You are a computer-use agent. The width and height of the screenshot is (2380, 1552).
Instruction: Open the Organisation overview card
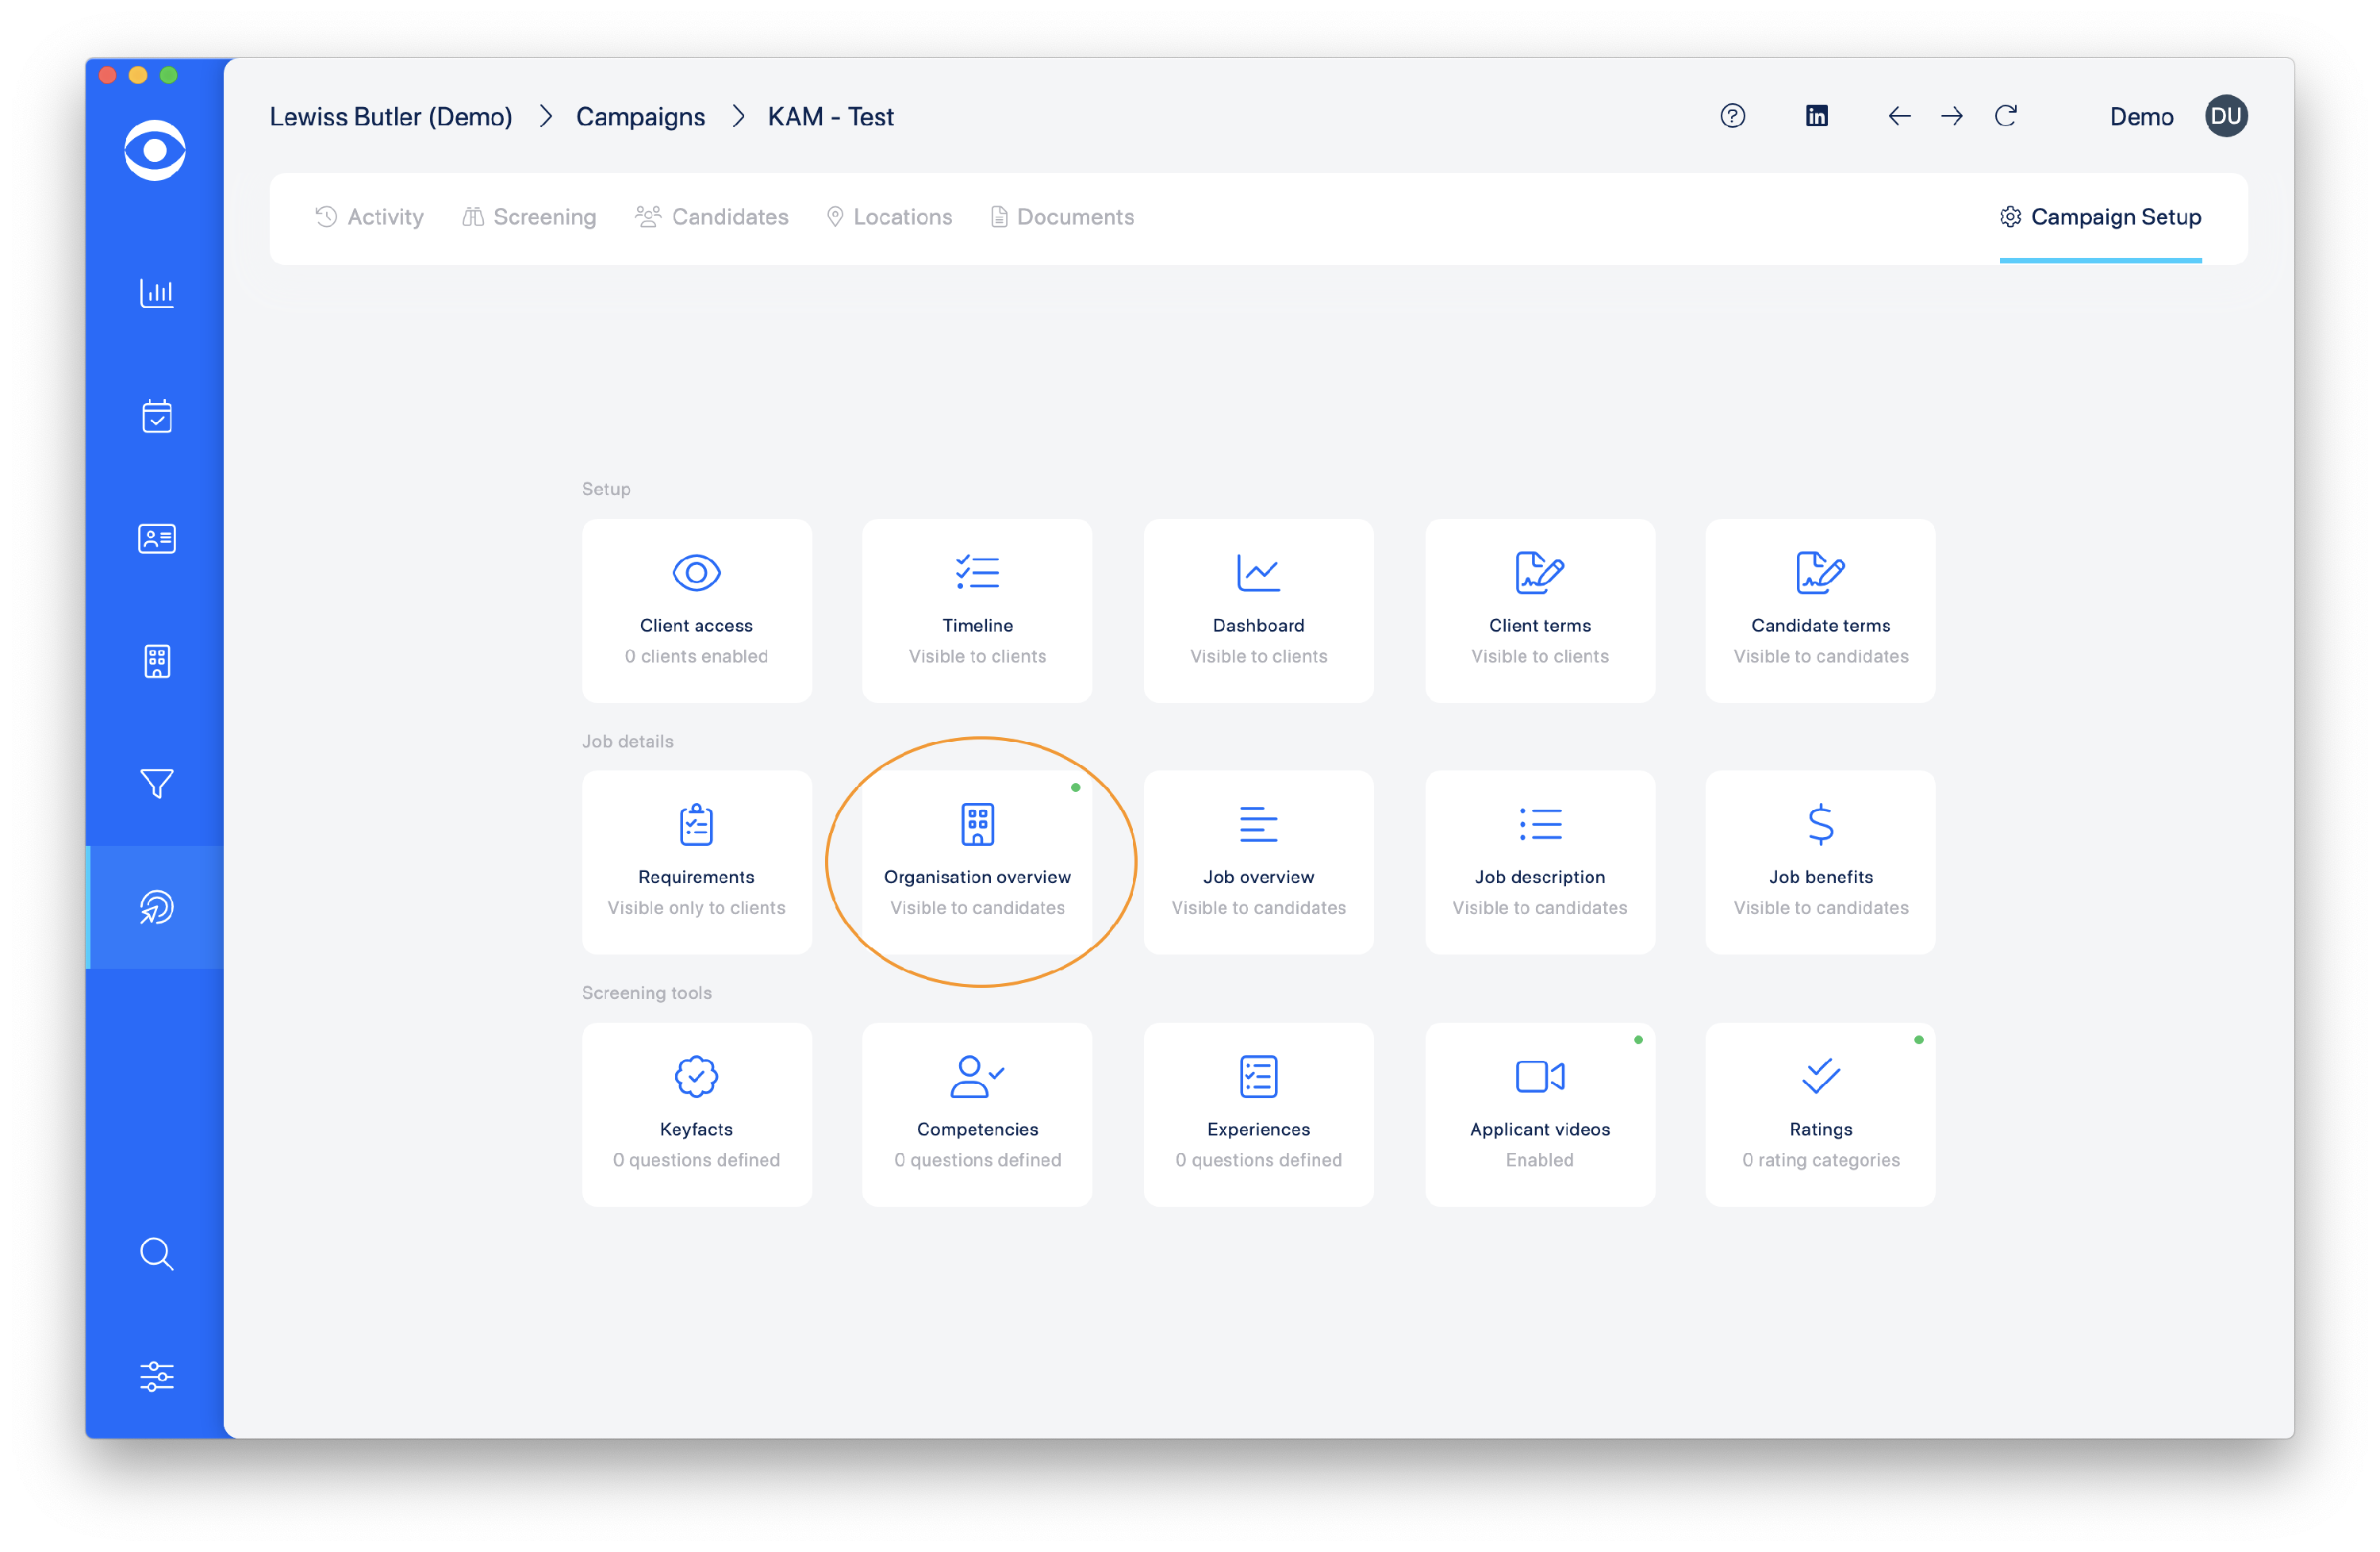[x=977, y=861]
